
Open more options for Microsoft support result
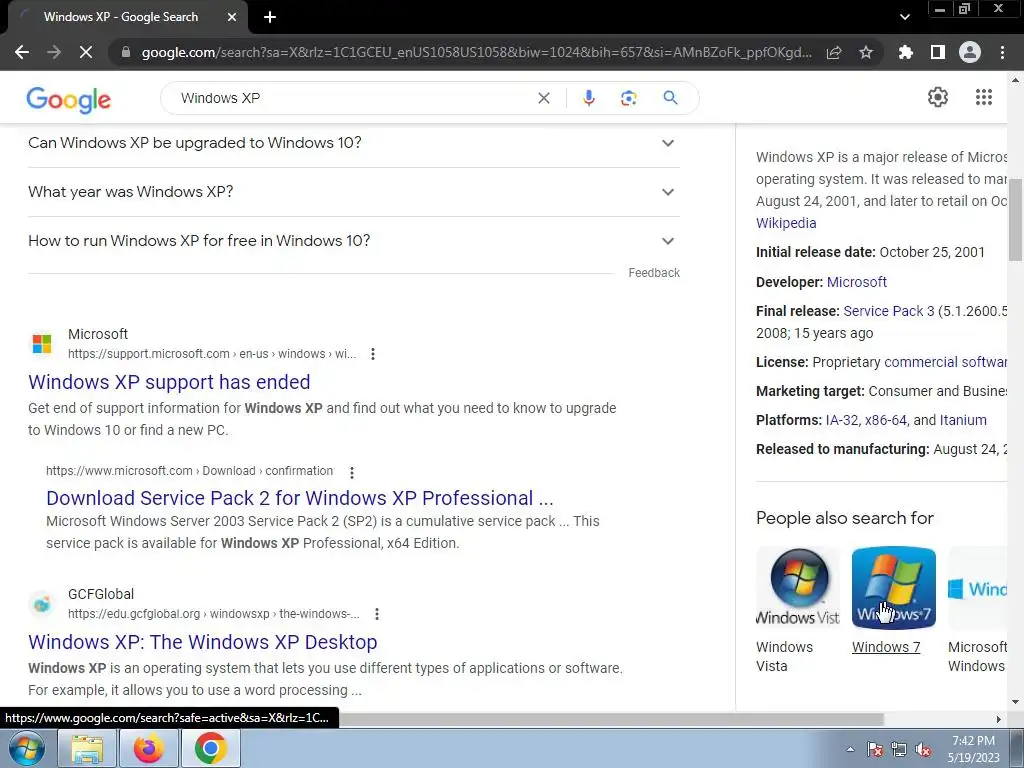point(372,354)
